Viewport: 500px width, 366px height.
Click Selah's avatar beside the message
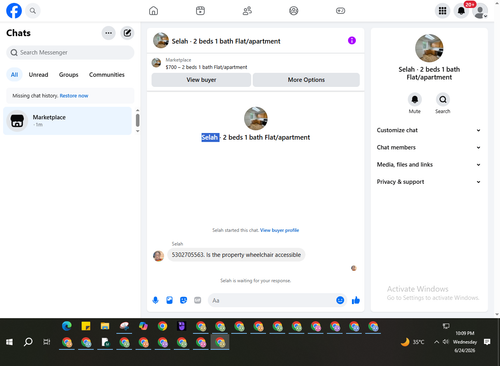click(158, 256)
